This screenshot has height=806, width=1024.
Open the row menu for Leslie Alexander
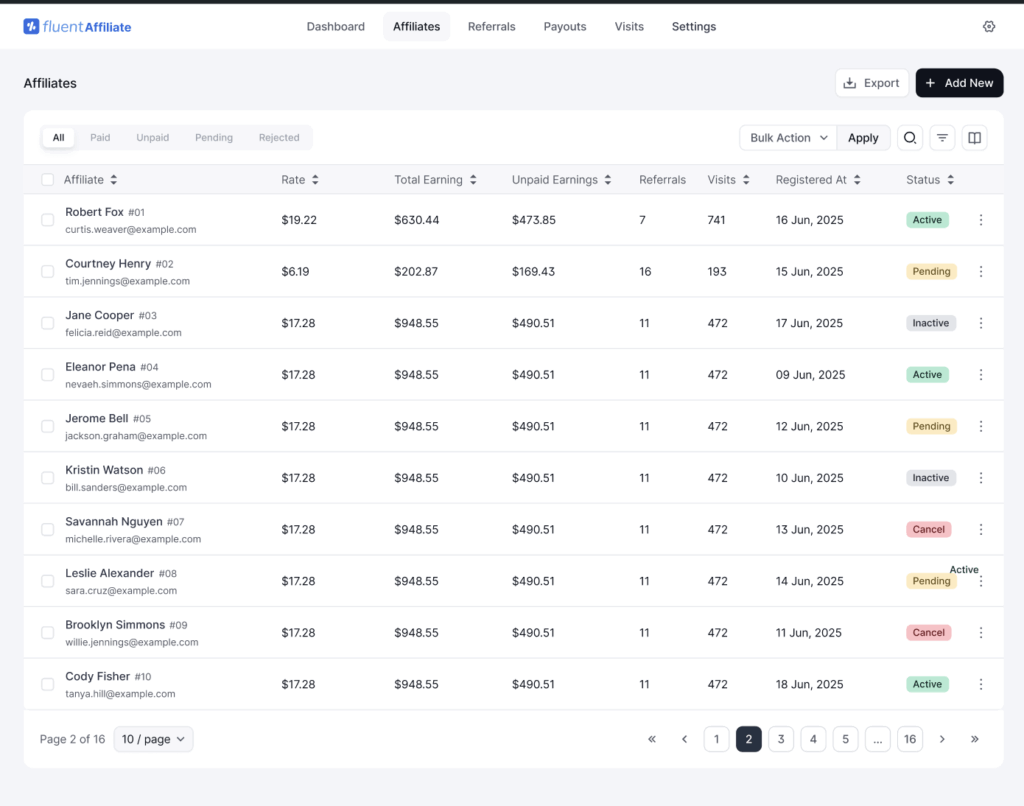981,581
